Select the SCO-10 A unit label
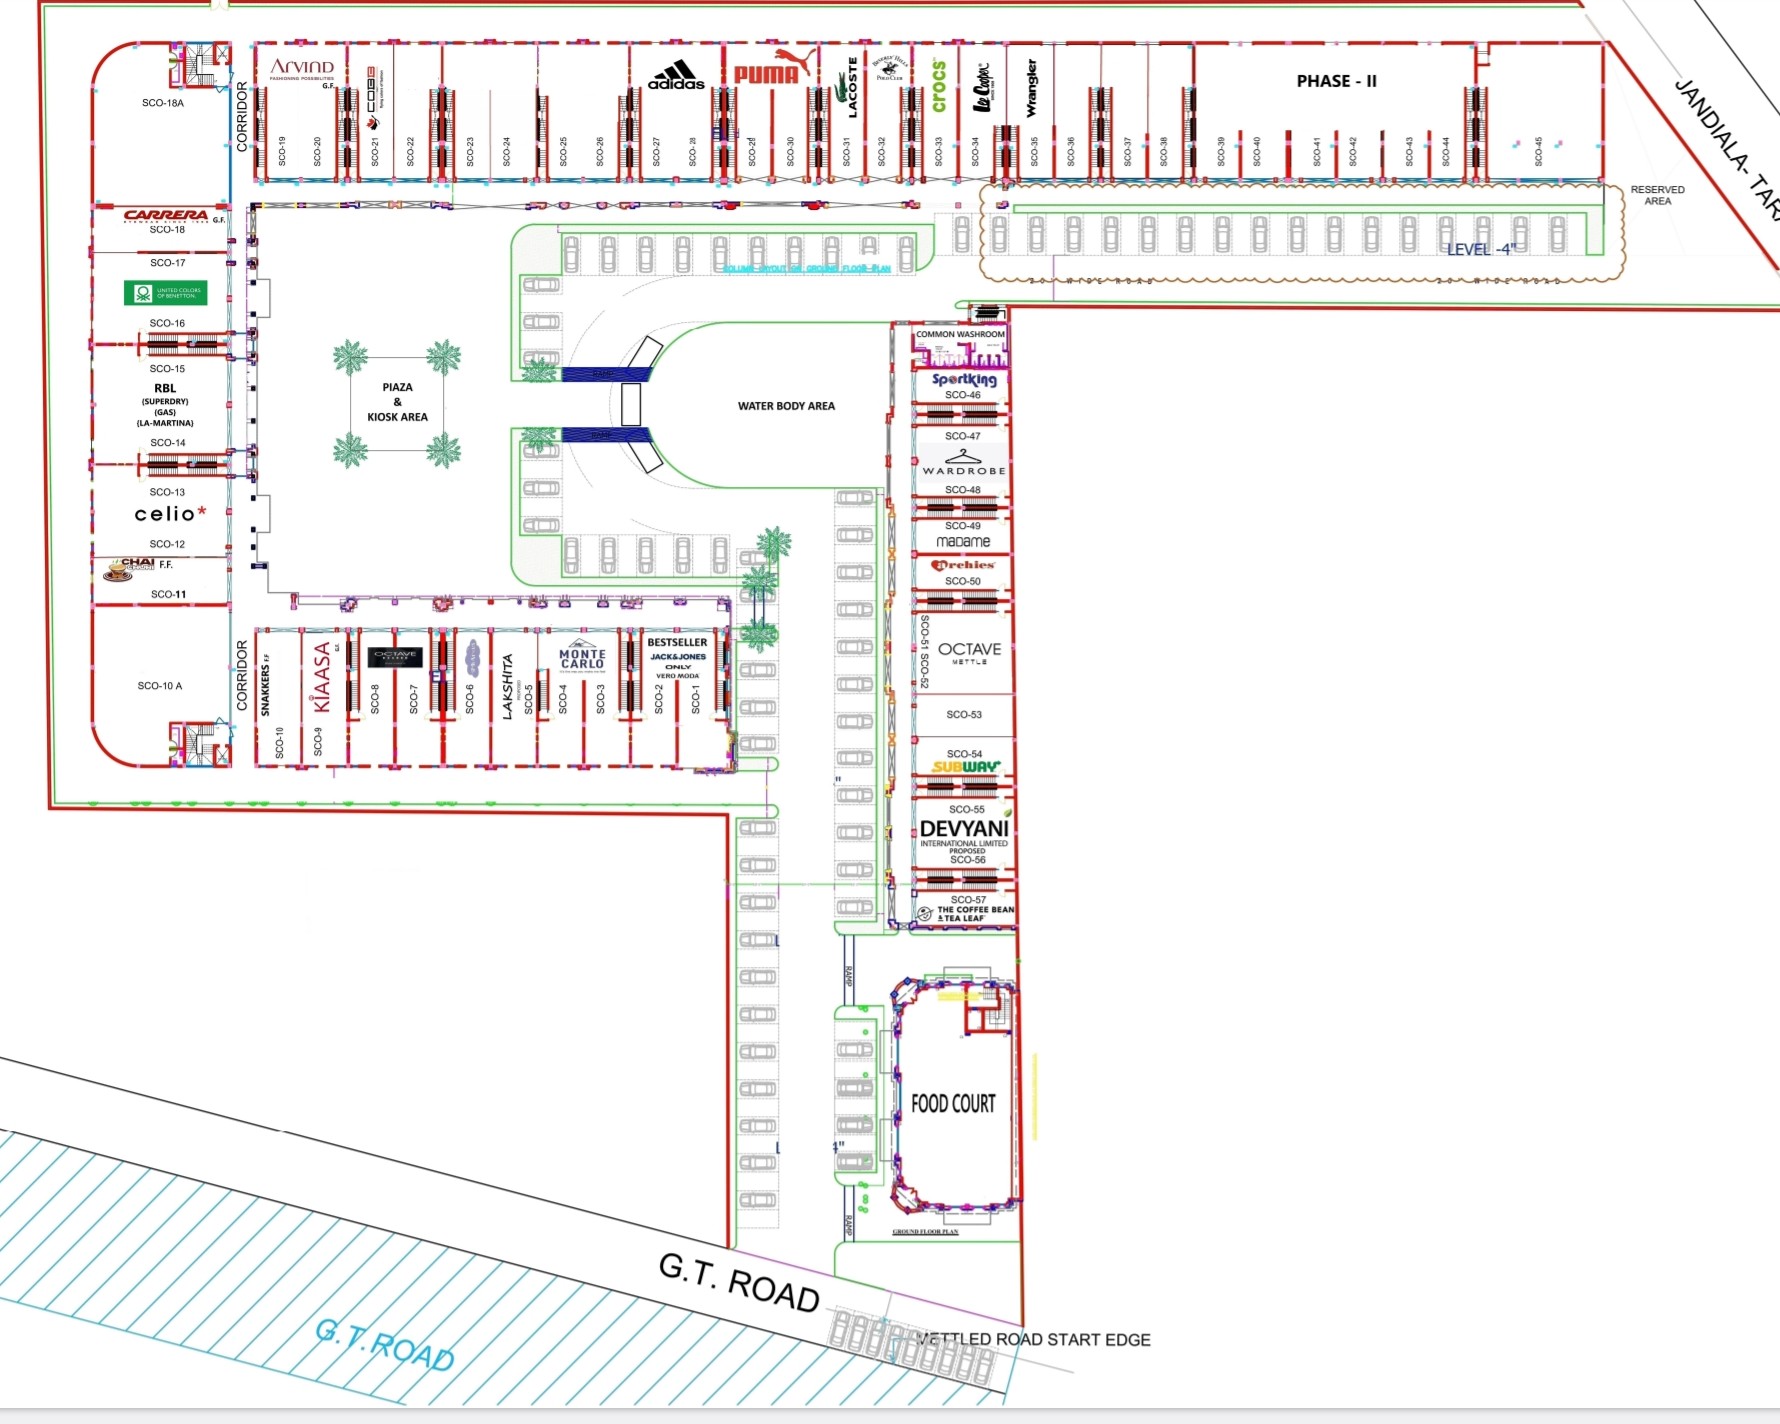This screenshot has width=1780, height=1424. pyautogui.click(x=160, y=686)
